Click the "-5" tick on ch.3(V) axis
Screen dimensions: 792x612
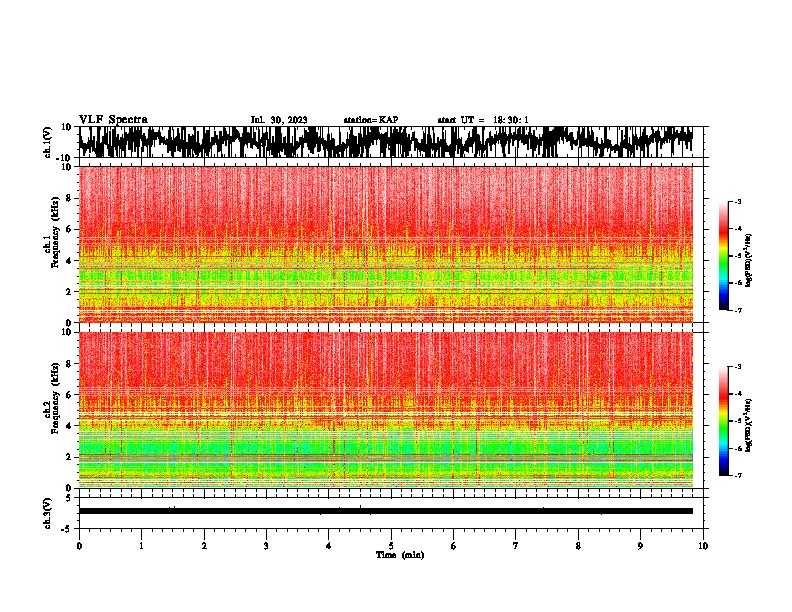point(67,529)
